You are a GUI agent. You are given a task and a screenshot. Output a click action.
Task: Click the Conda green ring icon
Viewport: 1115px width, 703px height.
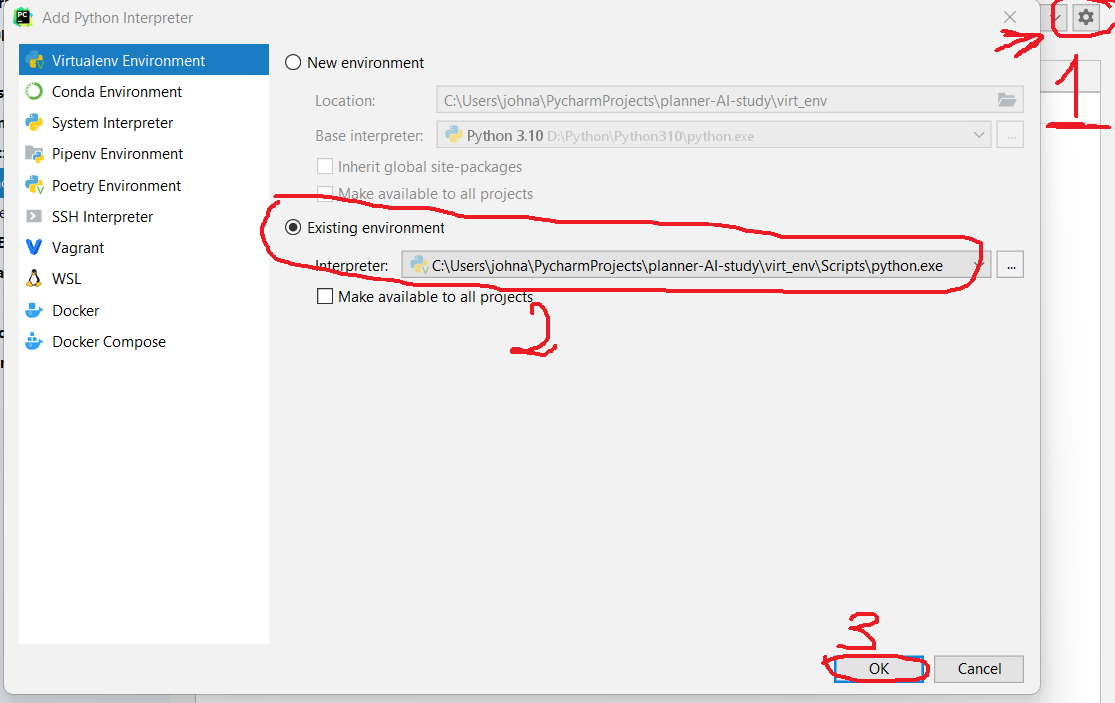[x=34, y=91]
